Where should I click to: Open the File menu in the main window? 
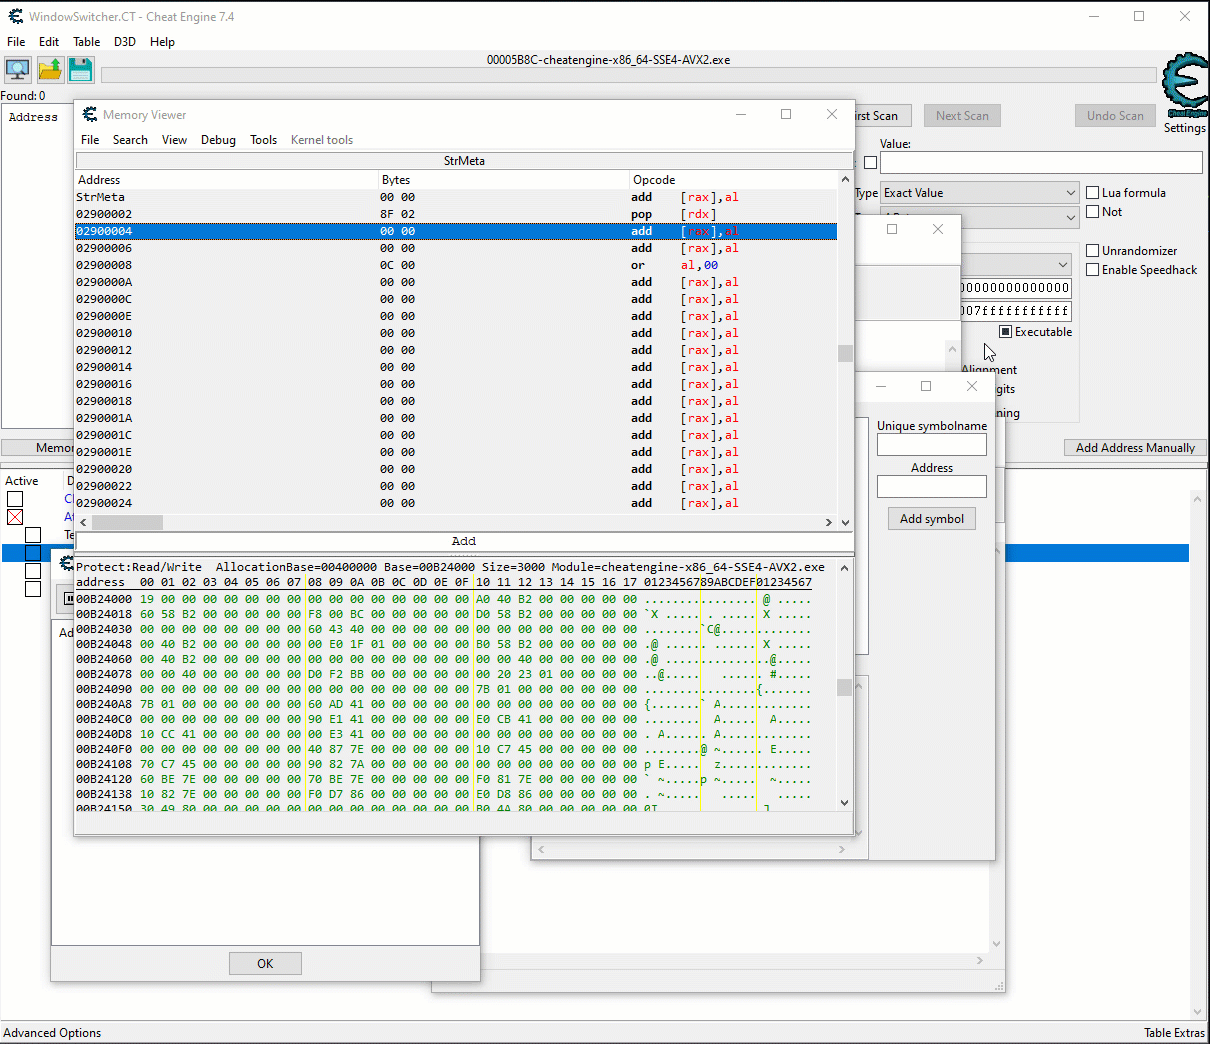[x=16, y=42]
